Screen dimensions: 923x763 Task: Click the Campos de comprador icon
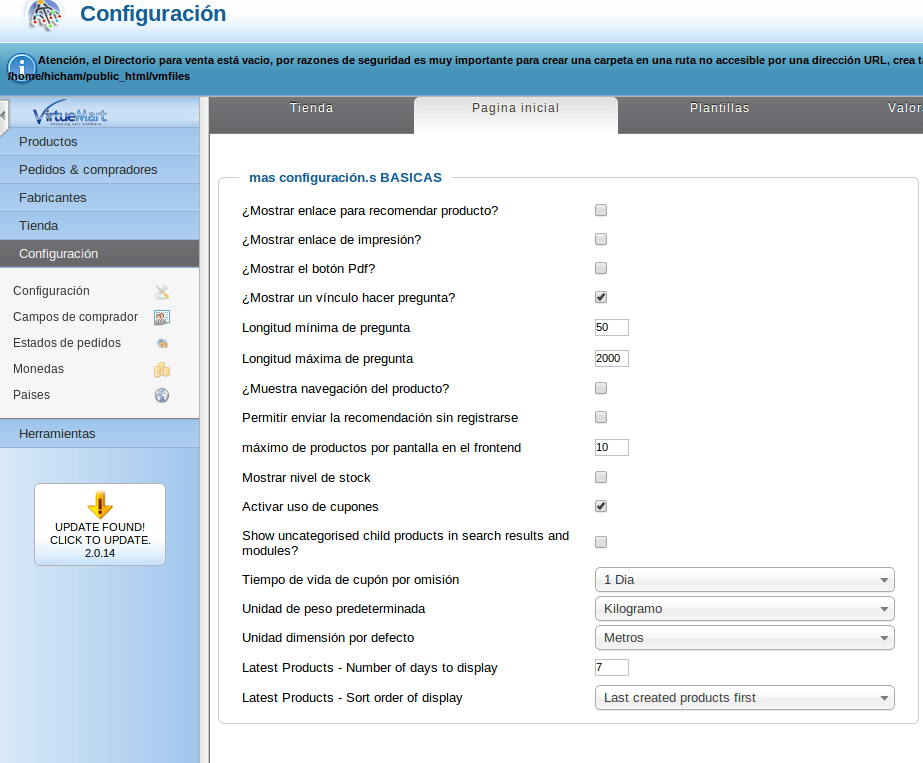point(162,317)
